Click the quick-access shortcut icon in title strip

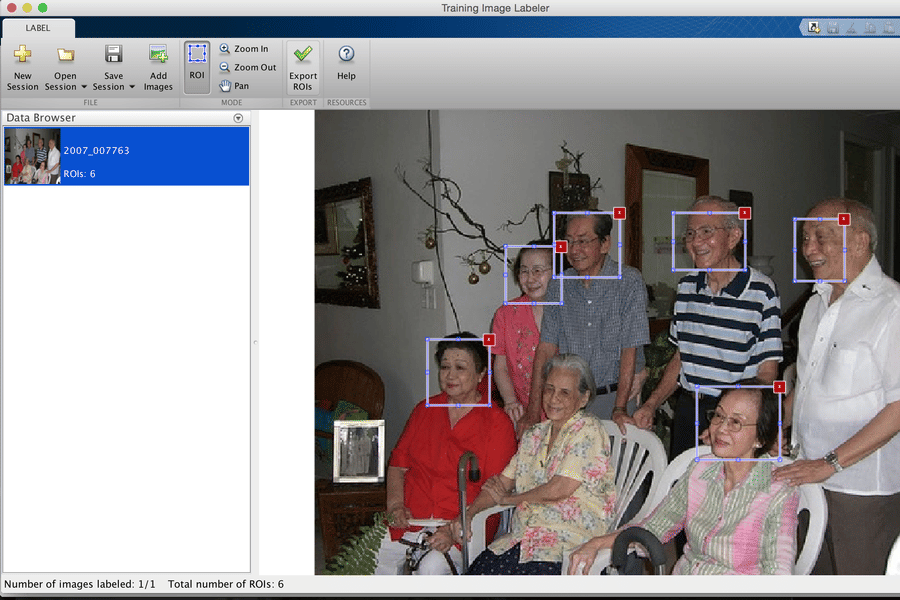(x=814, y=27)
